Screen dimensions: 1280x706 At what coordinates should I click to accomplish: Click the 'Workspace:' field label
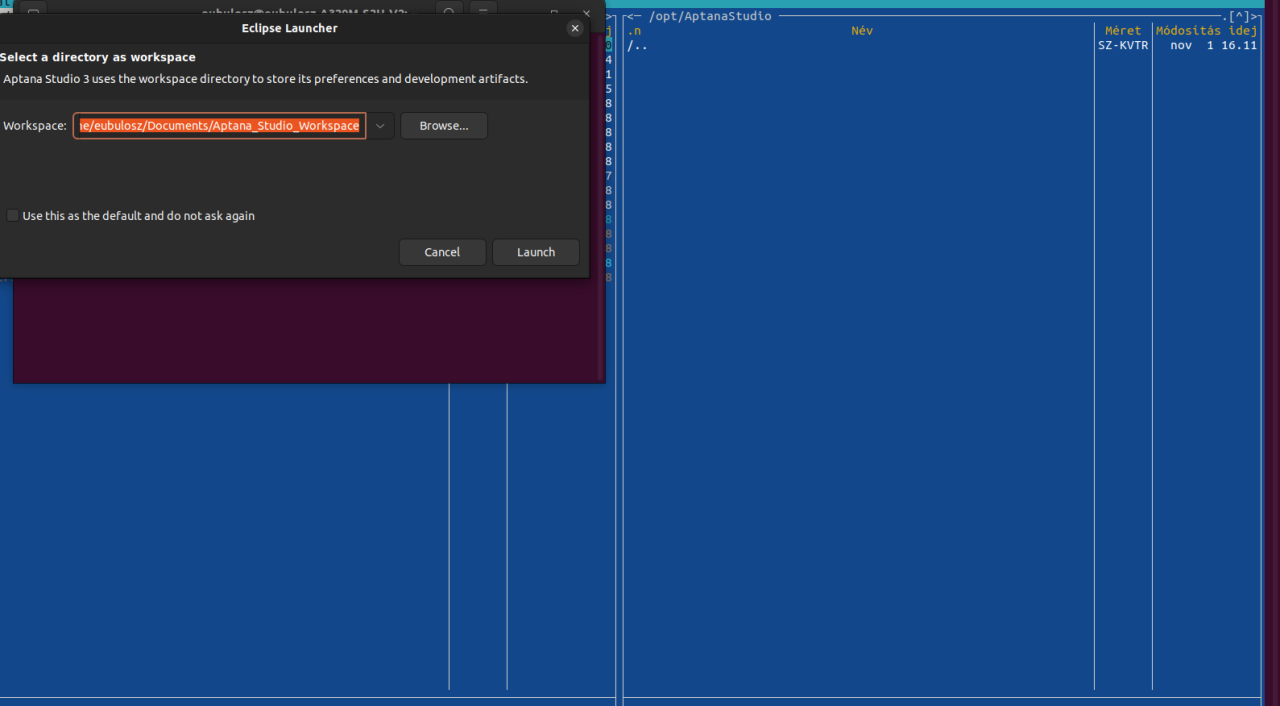click(35, 126)
